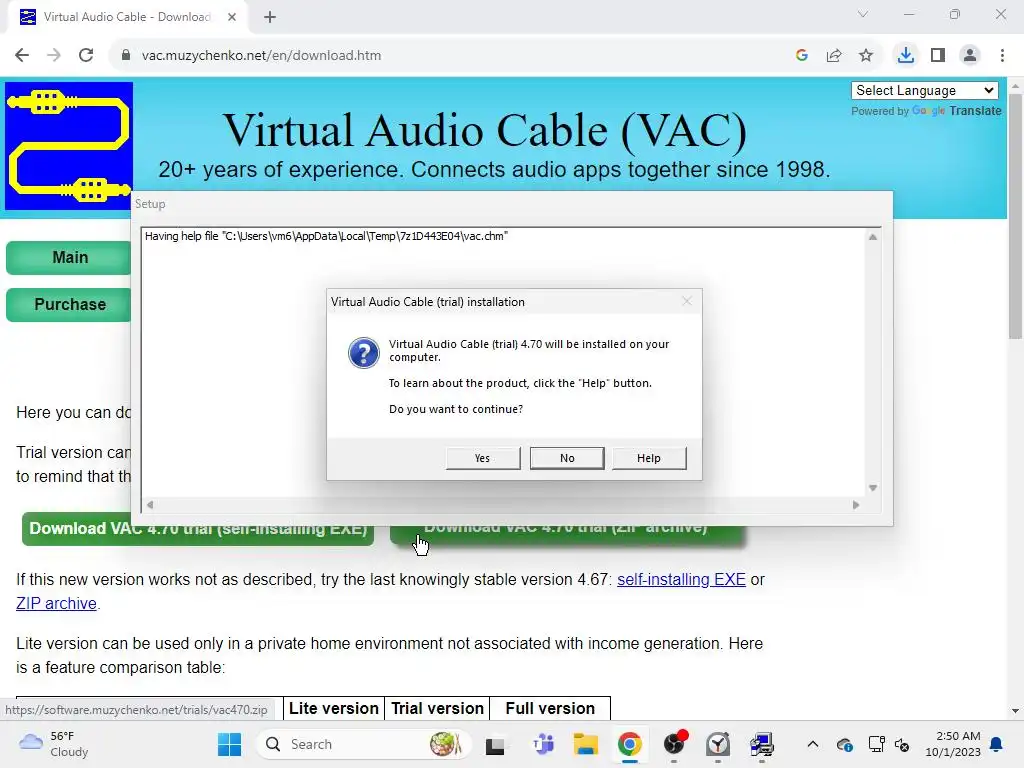Go forward in browser history

[54, 56]
